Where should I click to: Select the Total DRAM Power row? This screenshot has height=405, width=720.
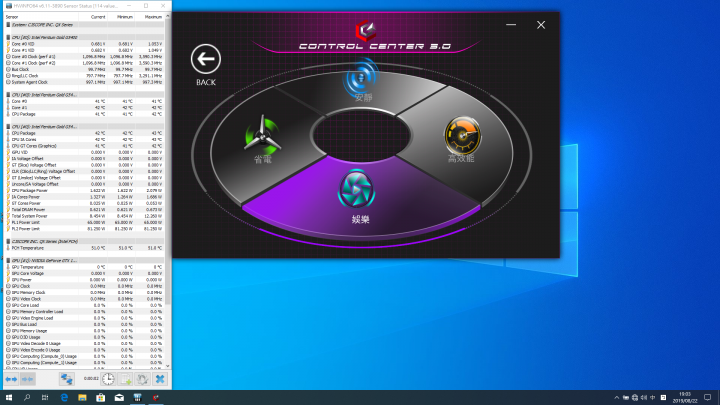pos(84,209)
